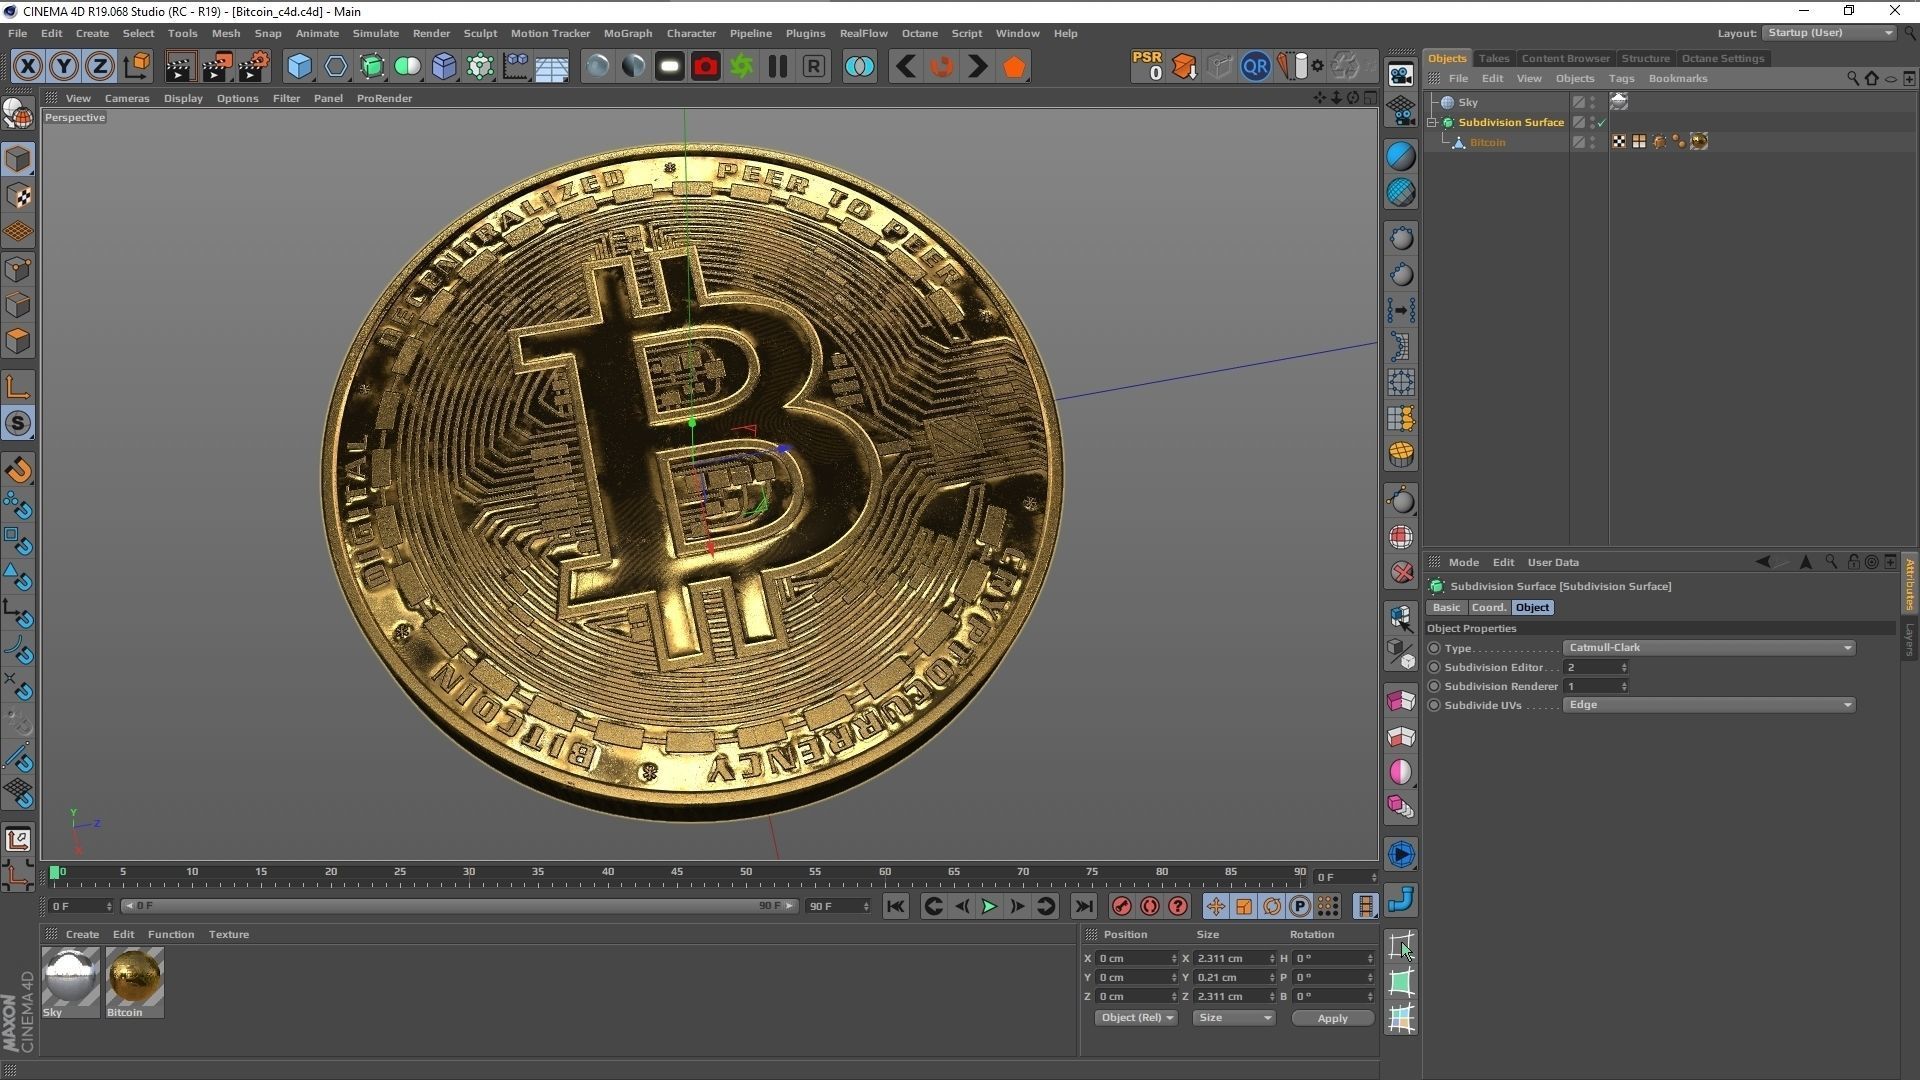Open the Subdivide UVs Edge dropdown
Screen dimensions: 1920x1080
pyautogui.click(x=1708, y=705)
